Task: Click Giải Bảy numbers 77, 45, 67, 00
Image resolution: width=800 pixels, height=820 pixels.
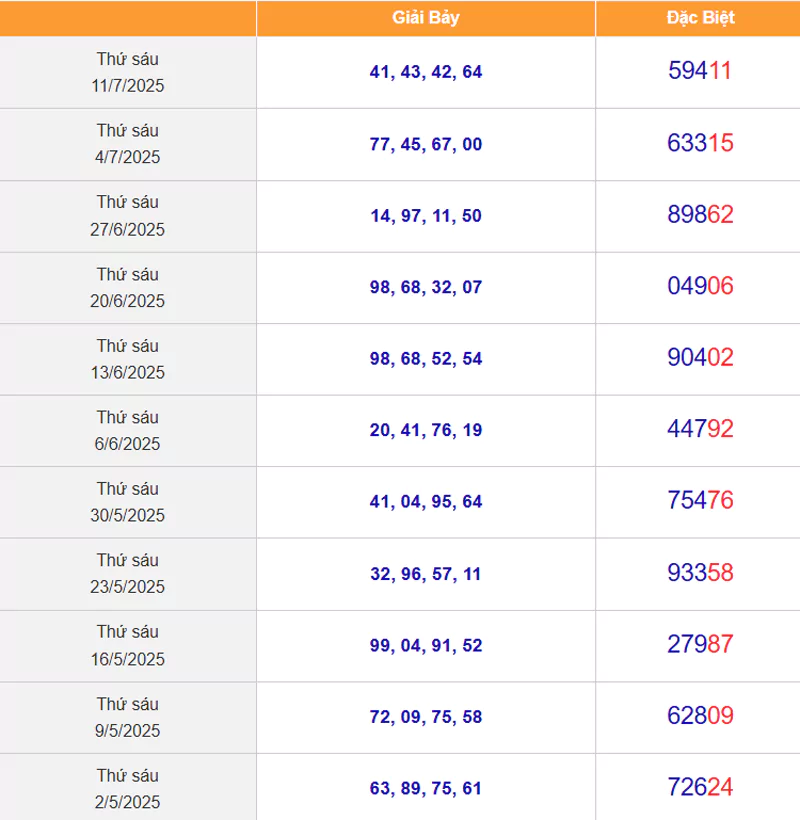Action: click(426, 144)
